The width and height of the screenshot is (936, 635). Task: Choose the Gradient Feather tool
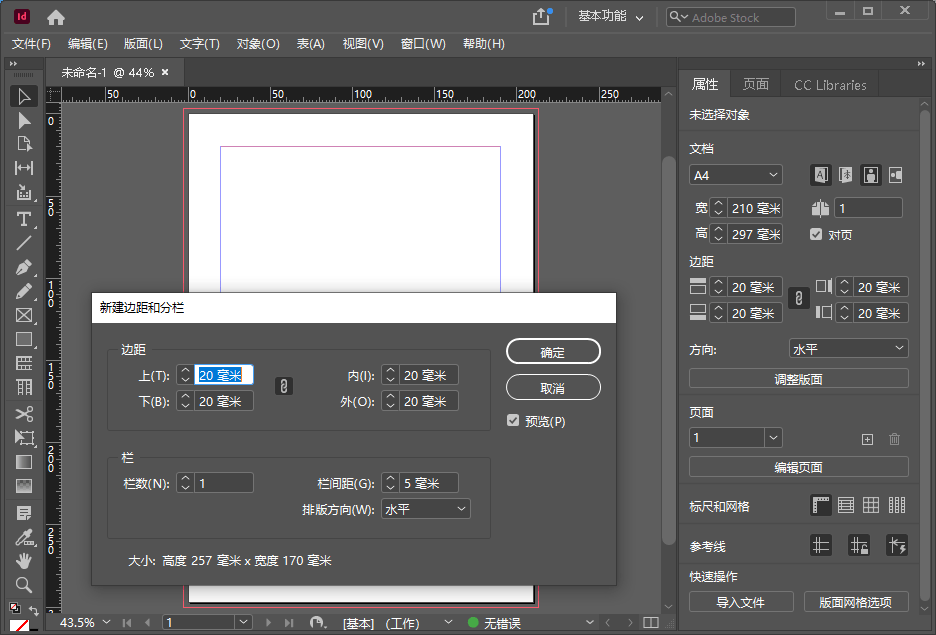click(24, 486)
